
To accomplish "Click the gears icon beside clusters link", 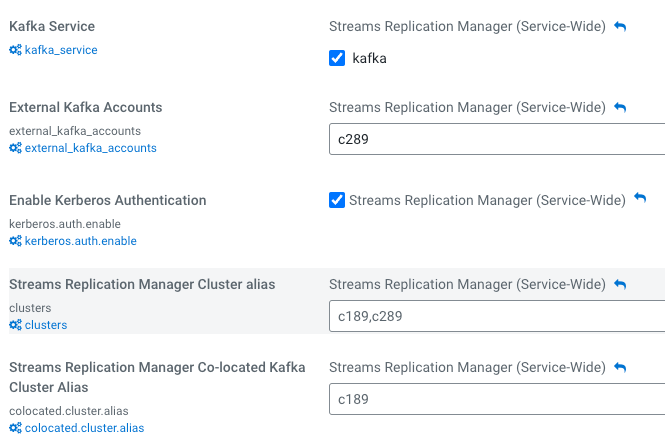I will (x=15, y=325).
